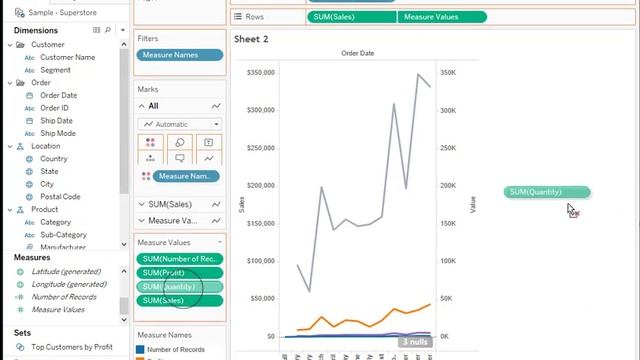
Task: Open the Size marks button
Action: [x=180, y=142]
